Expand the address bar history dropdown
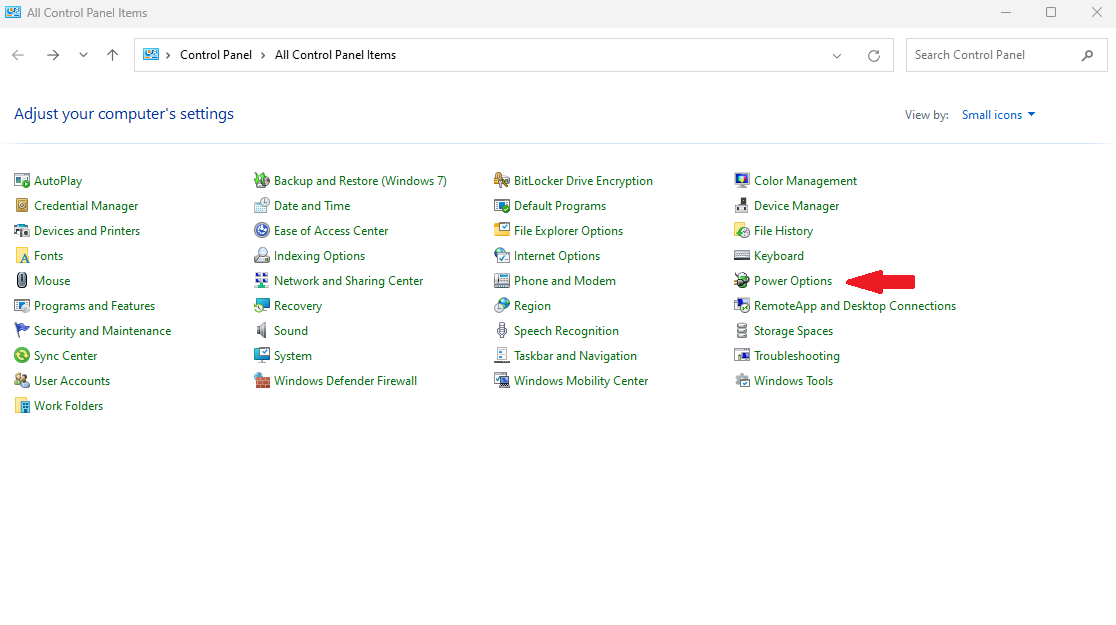1116x625 pixels. coord(837,56)
